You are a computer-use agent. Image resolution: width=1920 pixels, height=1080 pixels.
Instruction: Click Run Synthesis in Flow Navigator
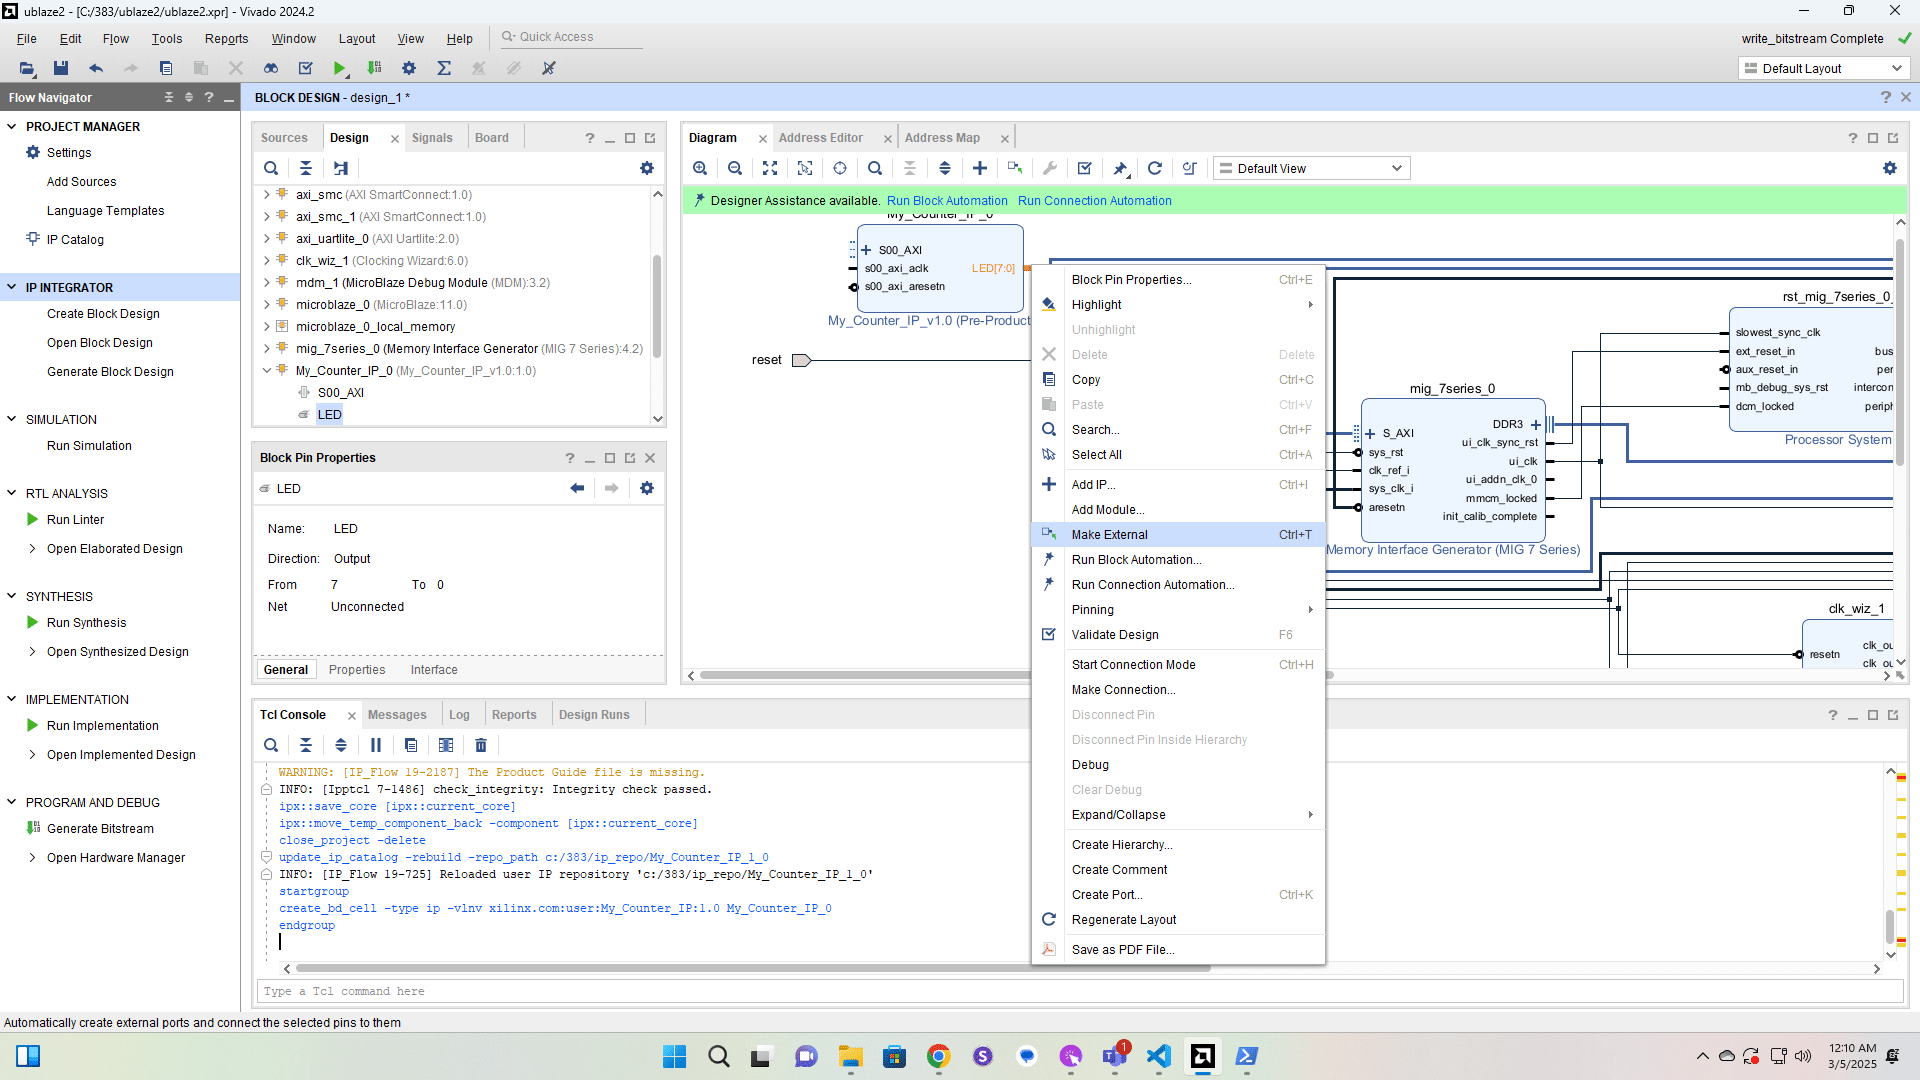(86, 623)
